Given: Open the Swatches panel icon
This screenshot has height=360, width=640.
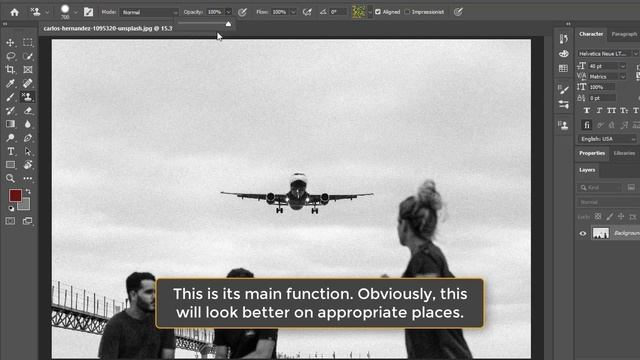Looking at the screenshot, I should point(564,68).
